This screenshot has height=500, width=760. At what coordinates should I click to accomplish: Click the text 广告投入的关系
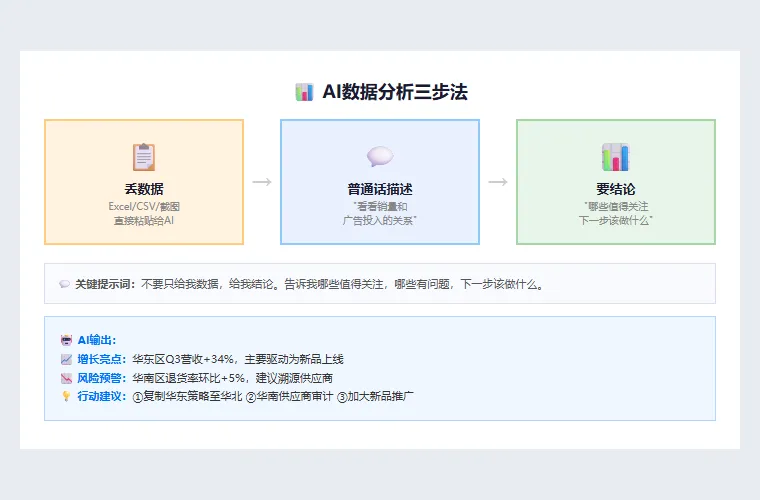pyautogui.click(x=378, y=220)
